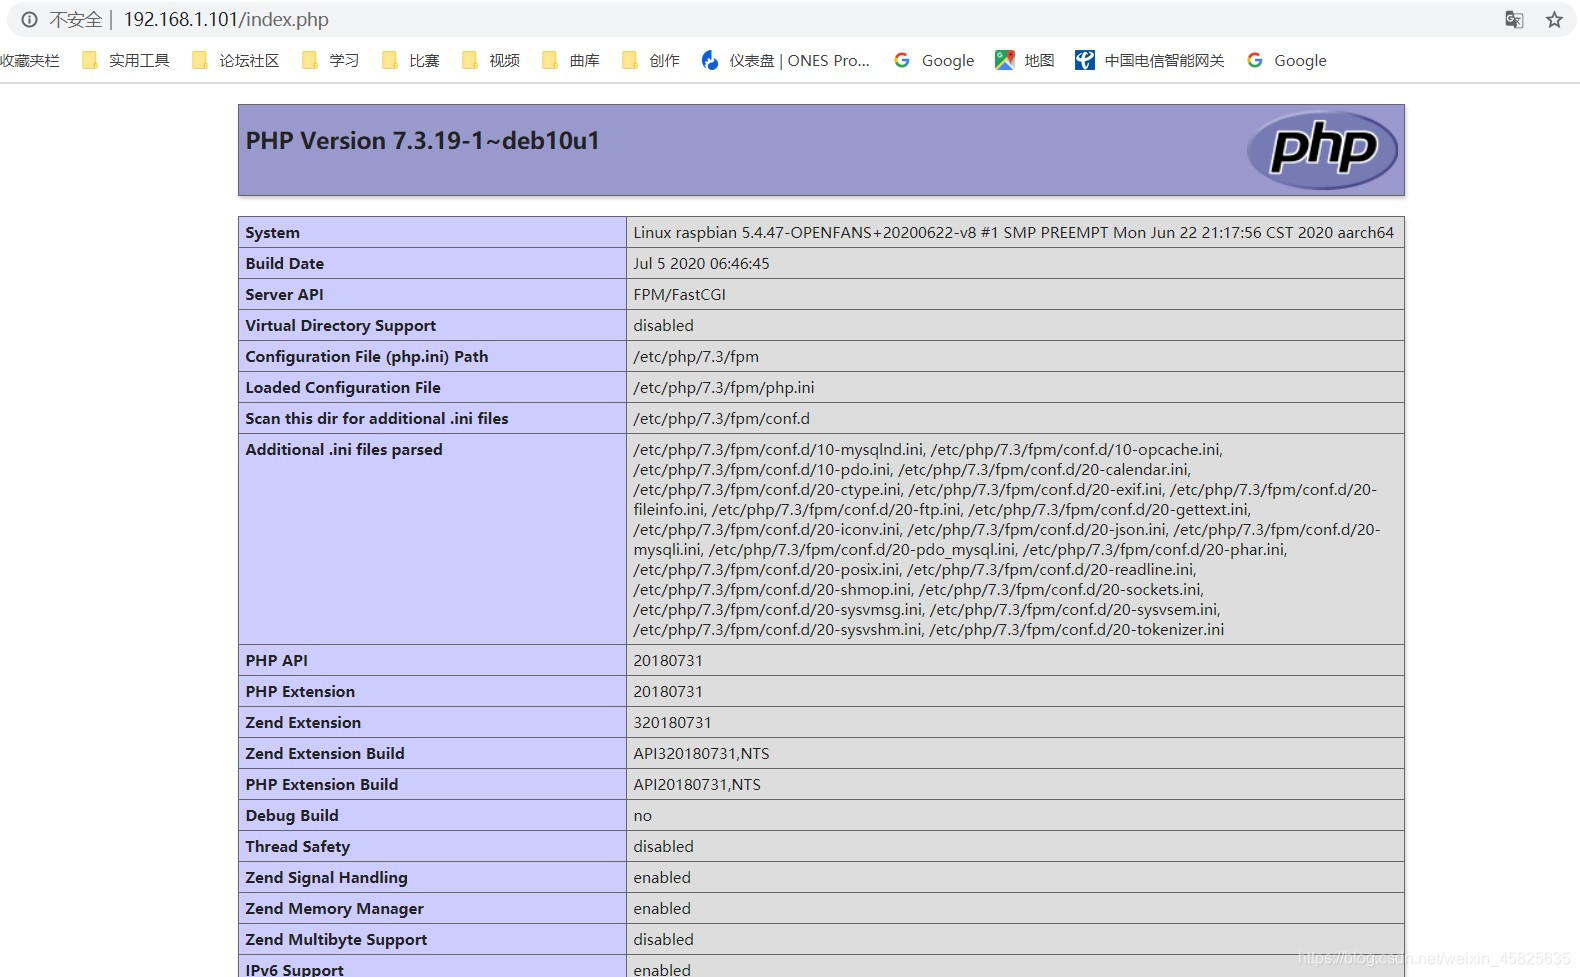The width and height of the screenshot is (1580, 977).
Task: Click the address bar URL 192.168.1.101/index.php
Action: (226, 19)
